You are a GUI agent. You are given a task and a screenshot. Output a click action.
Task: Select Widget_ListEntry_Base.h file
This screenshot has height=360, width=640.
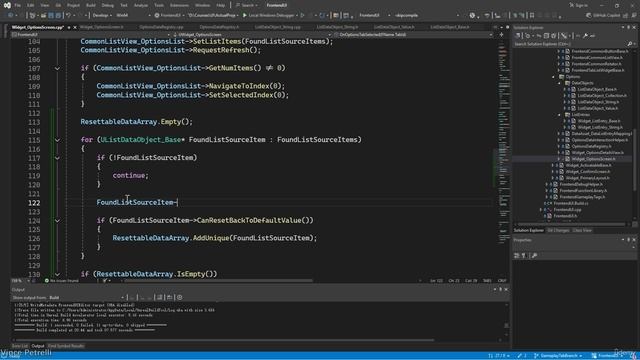[x=599, y=121]
